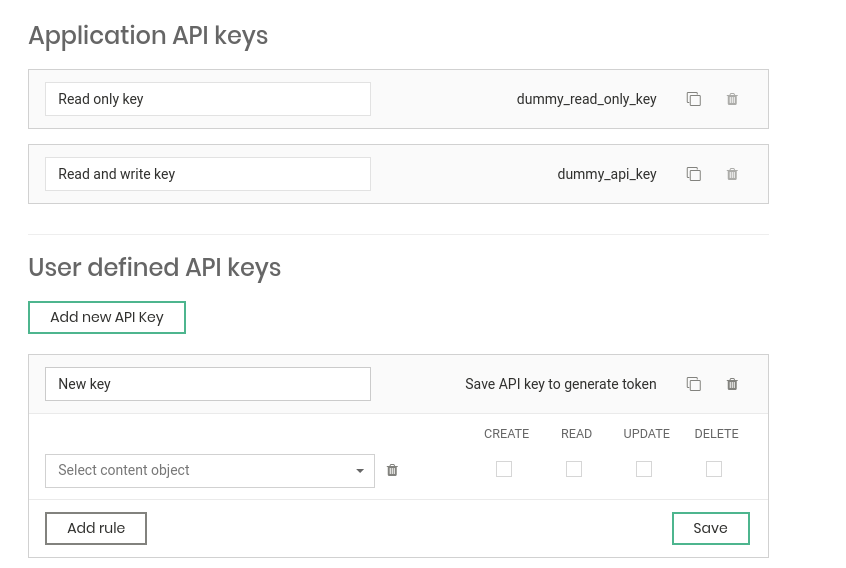Toggle the DELETE permission checkbox
This screenshot has width=846, height=568.
point(714,469)
